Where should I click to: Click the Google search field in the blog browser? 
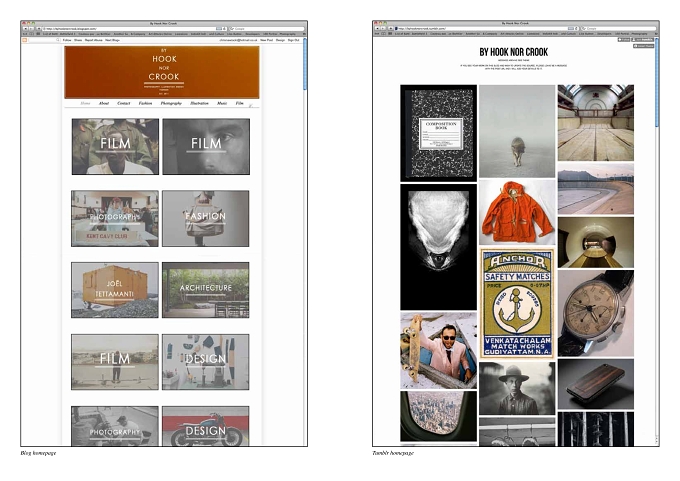(x=266, y=29)
